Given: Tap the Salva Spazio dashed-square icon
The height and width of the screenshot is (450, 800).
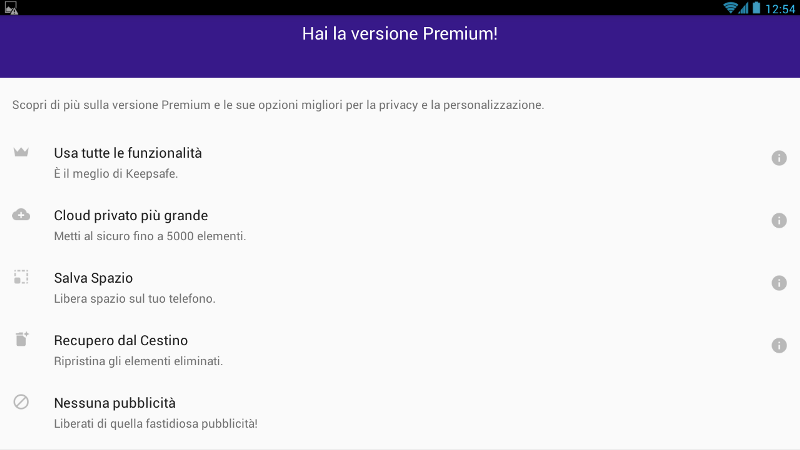Looking at the screenshot, I should point(21,277).
